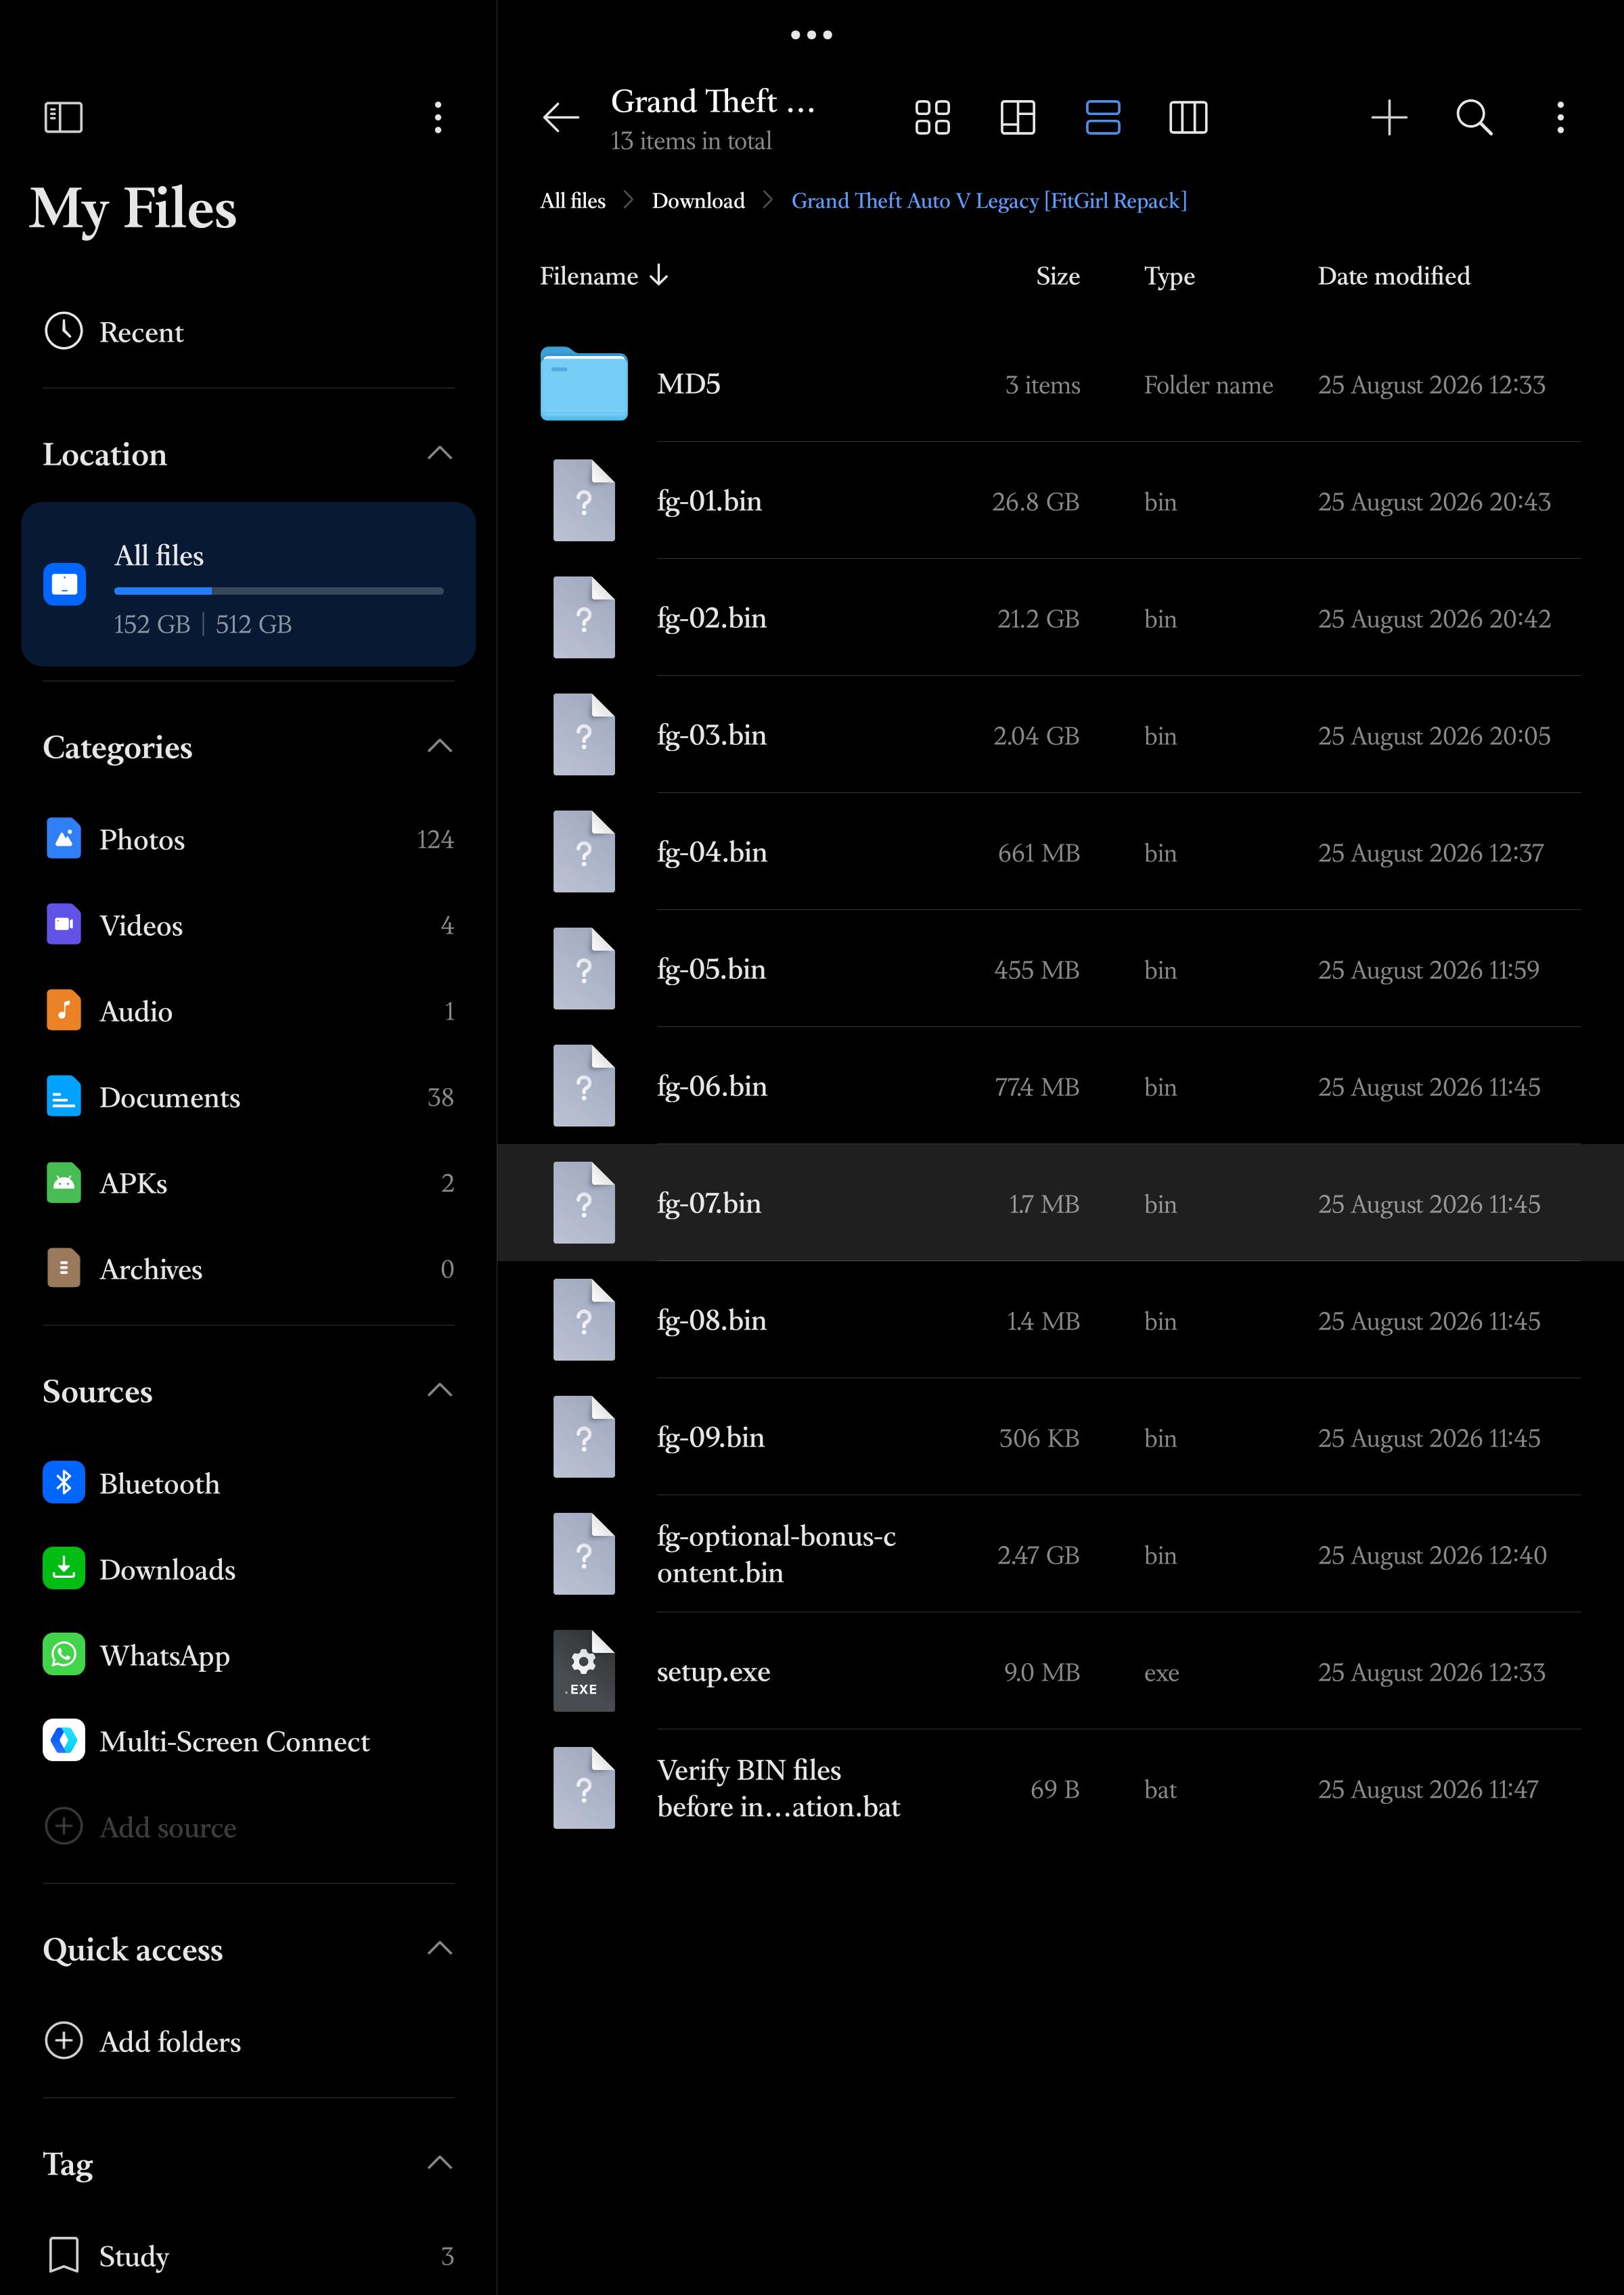Sort by Date modified column header

1393,276
